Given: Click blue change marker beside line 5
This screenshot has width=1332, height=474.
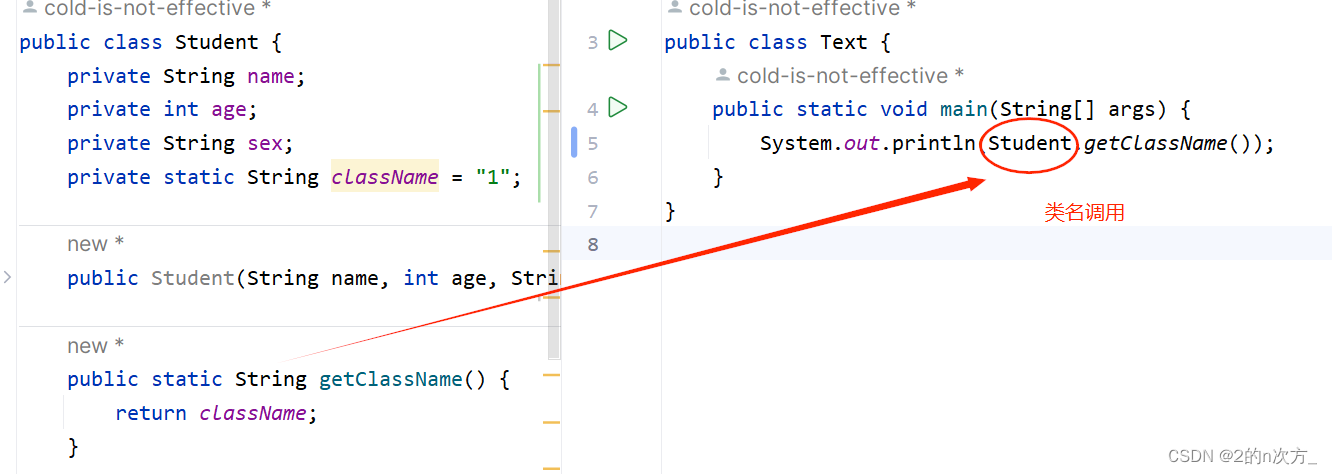Looking at the screenshot, I should pyautogui.click(x=574, y=142).
